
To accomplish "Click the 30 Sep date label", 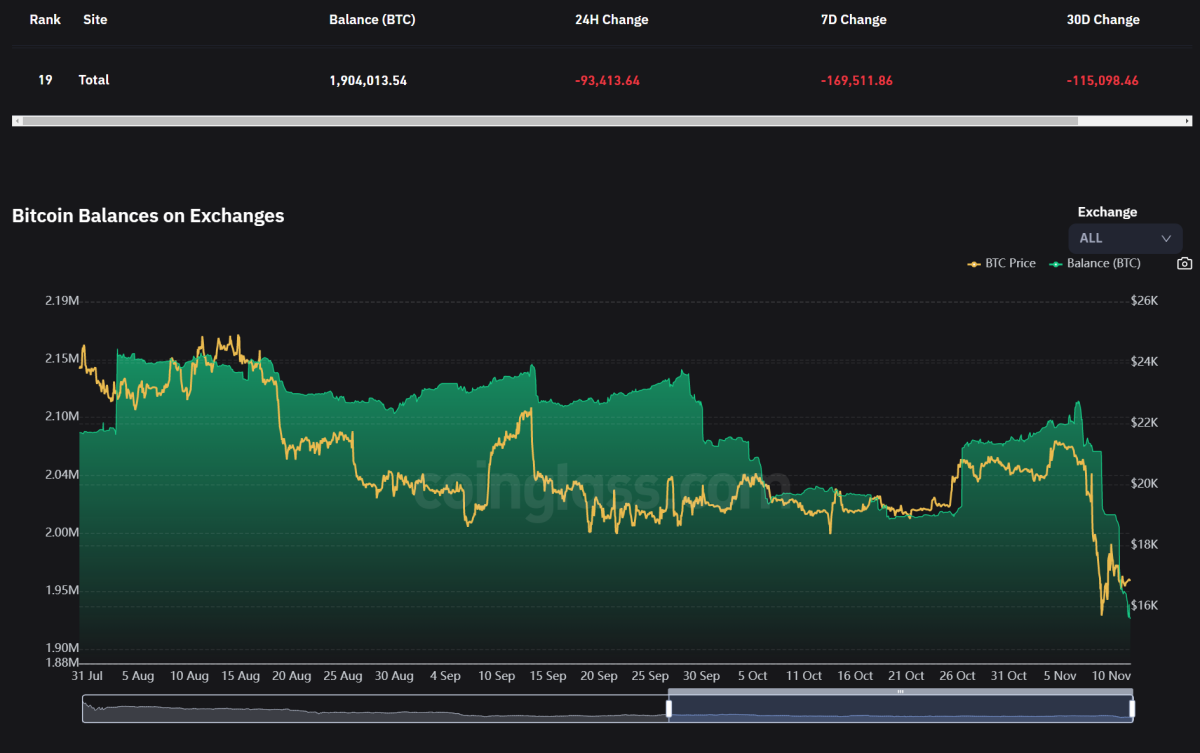I will click(702, 676).
